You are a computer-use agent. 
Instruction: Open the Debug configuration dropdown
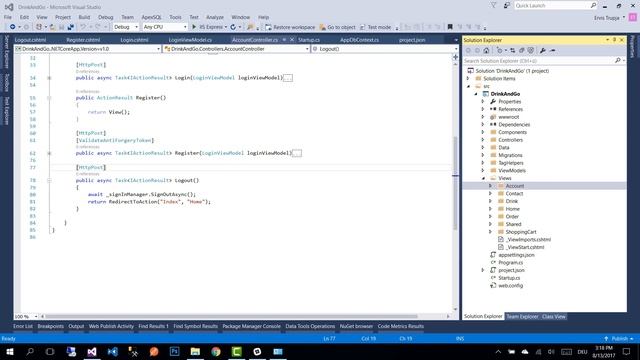click(126, 27)
